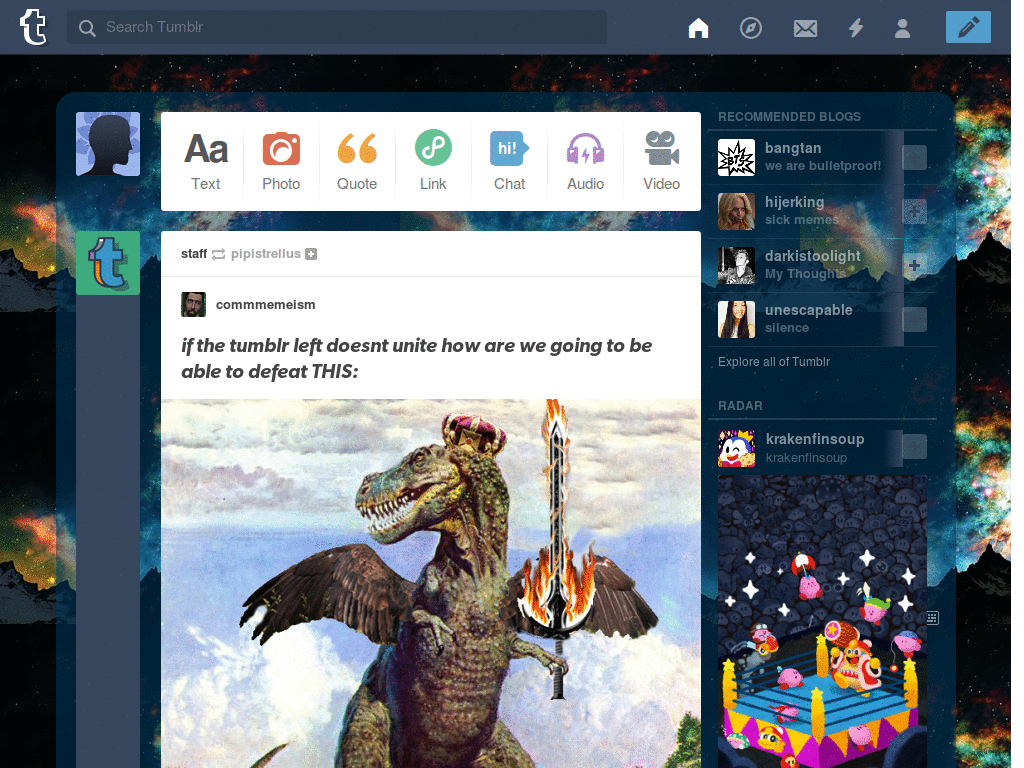Open the darkistoolight blog link

(813, 256)
